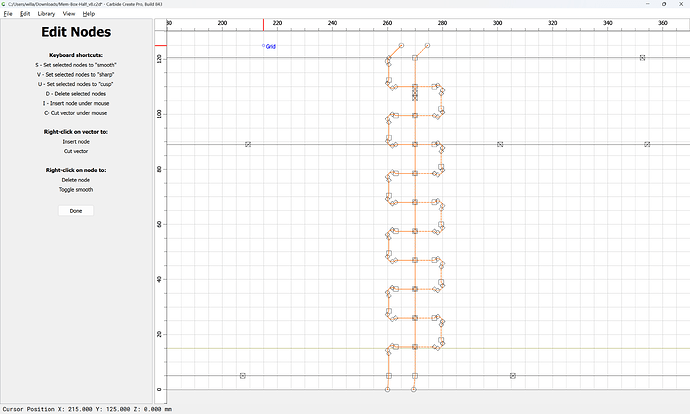690x414 pixels.
Task: Click the blue Grid label on canvas
Action: point(271,46)
